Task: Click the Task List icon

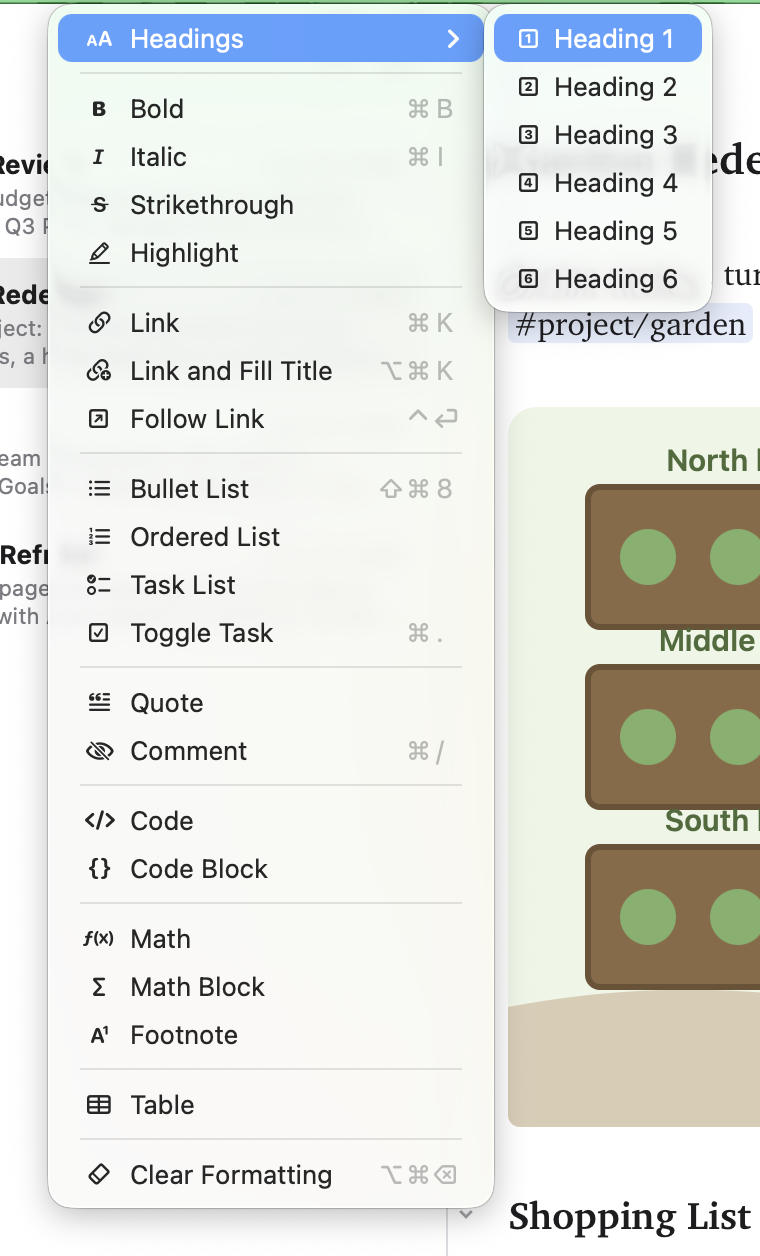Action: pyautogui.click(x=99, y=585)
